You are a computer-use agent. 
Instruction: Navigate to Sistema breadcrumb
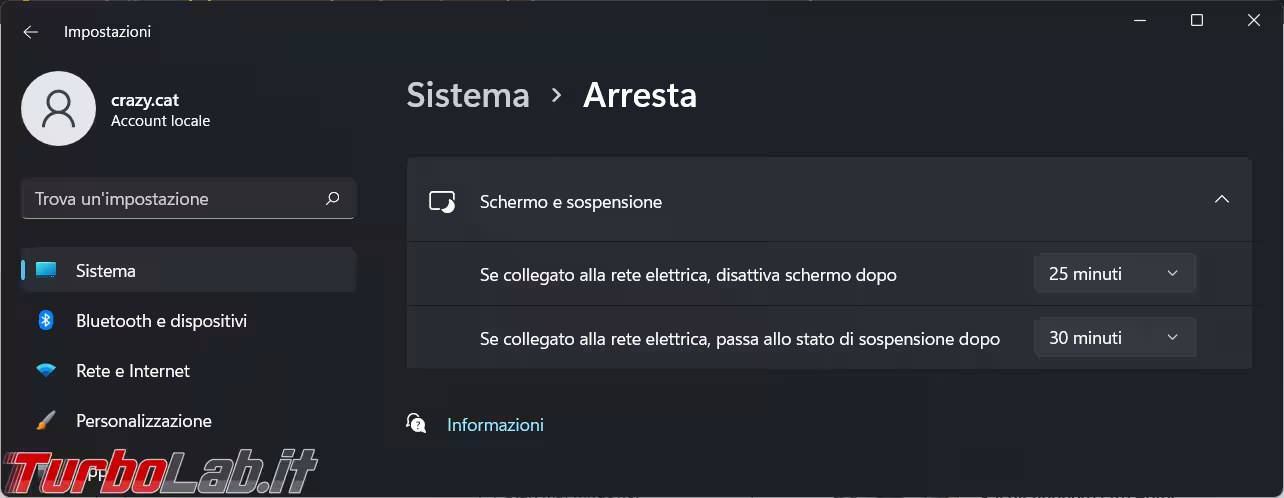pyautogui.click(x=468, y=95)
